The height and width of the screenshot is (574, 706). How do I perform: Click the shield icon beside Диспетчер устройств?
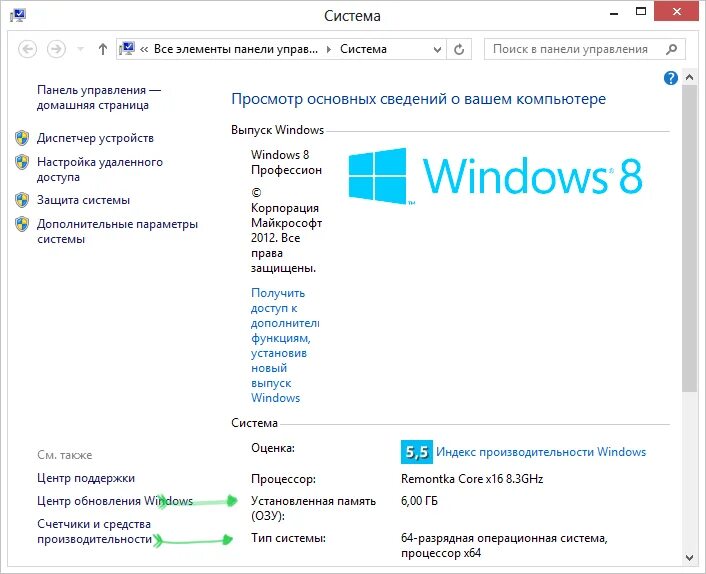(22, 138)
